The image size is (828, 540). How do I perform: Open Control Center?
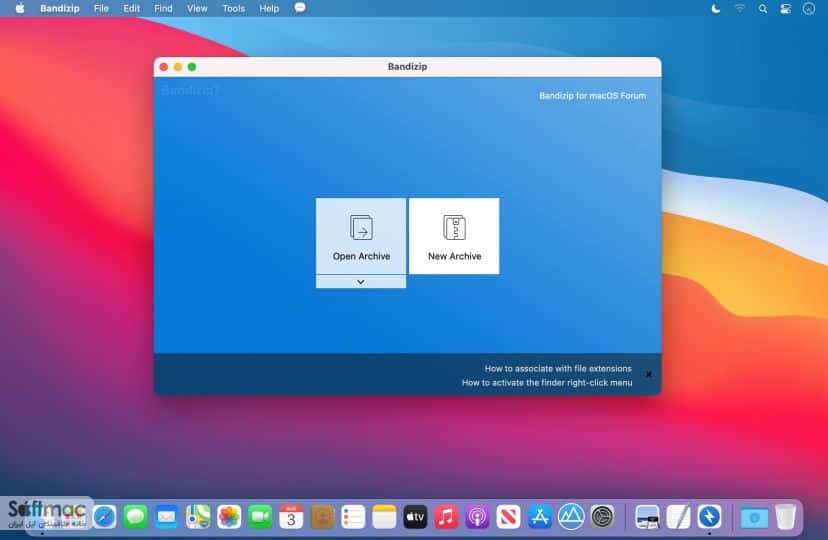click(x=786, y=8)
